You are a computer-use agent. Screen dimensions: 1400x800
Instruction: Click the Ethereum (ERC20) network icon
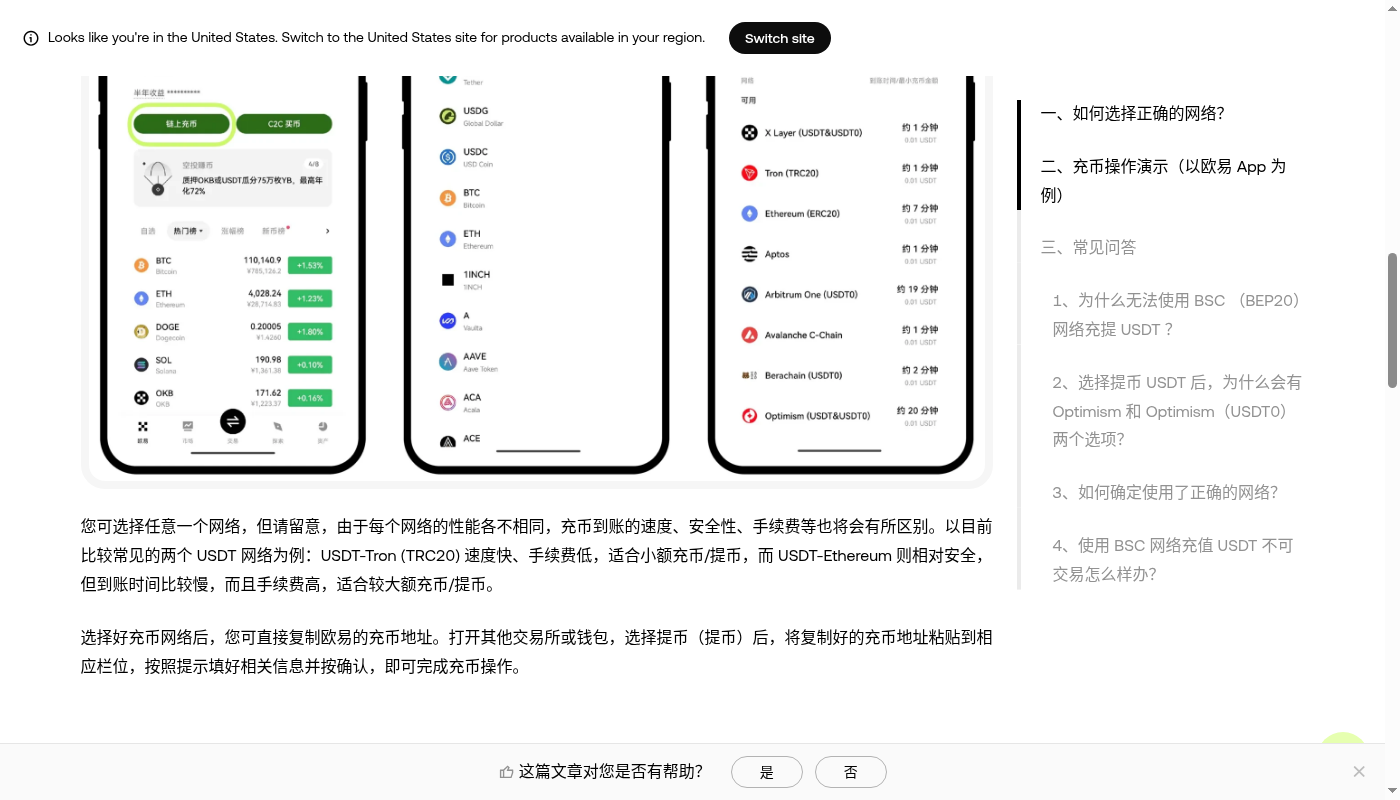(x=749, y=214)
